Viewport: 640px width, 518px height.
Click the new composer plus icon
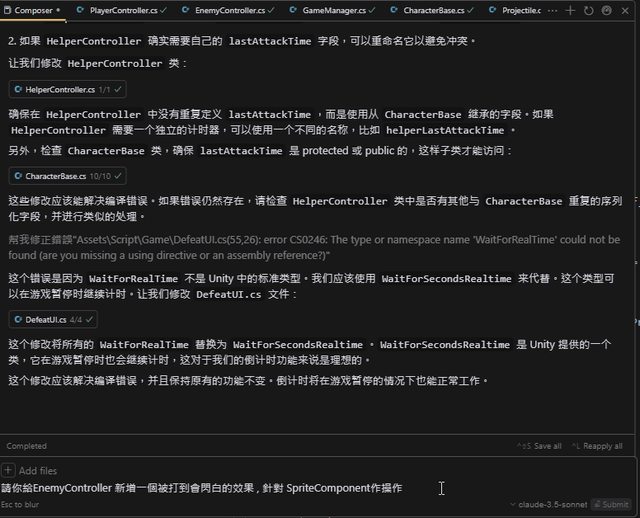[x=569, y=10]
